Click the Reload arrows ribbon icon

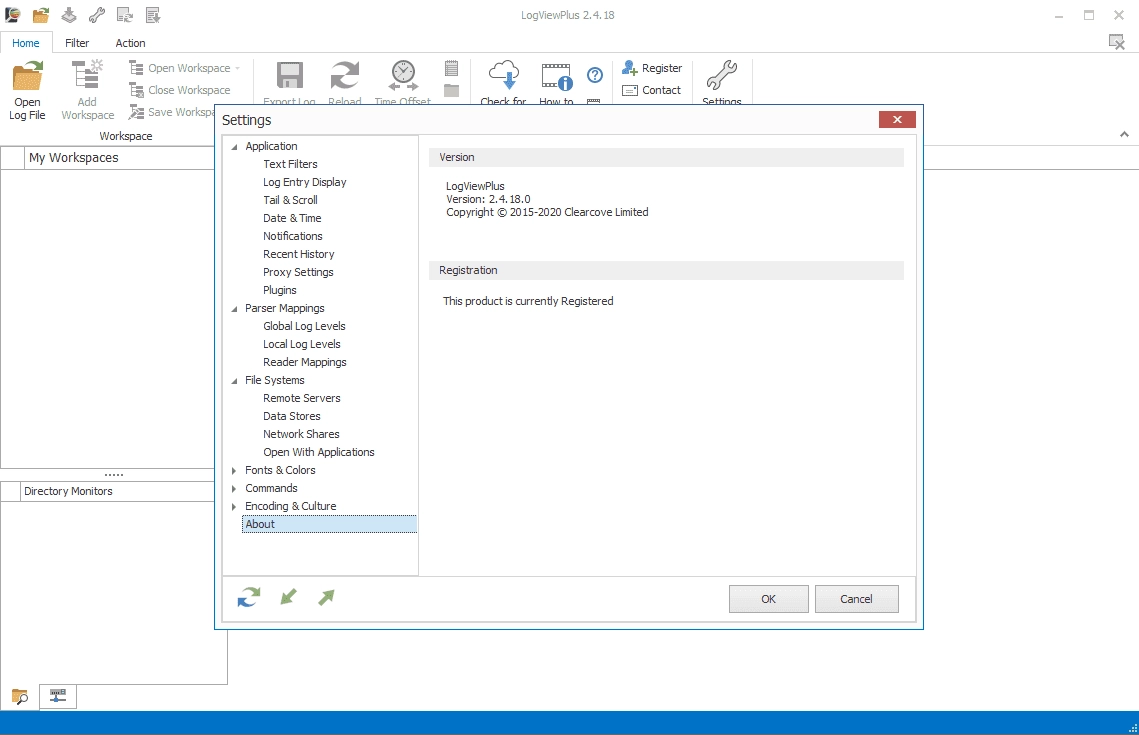[344, 76]
